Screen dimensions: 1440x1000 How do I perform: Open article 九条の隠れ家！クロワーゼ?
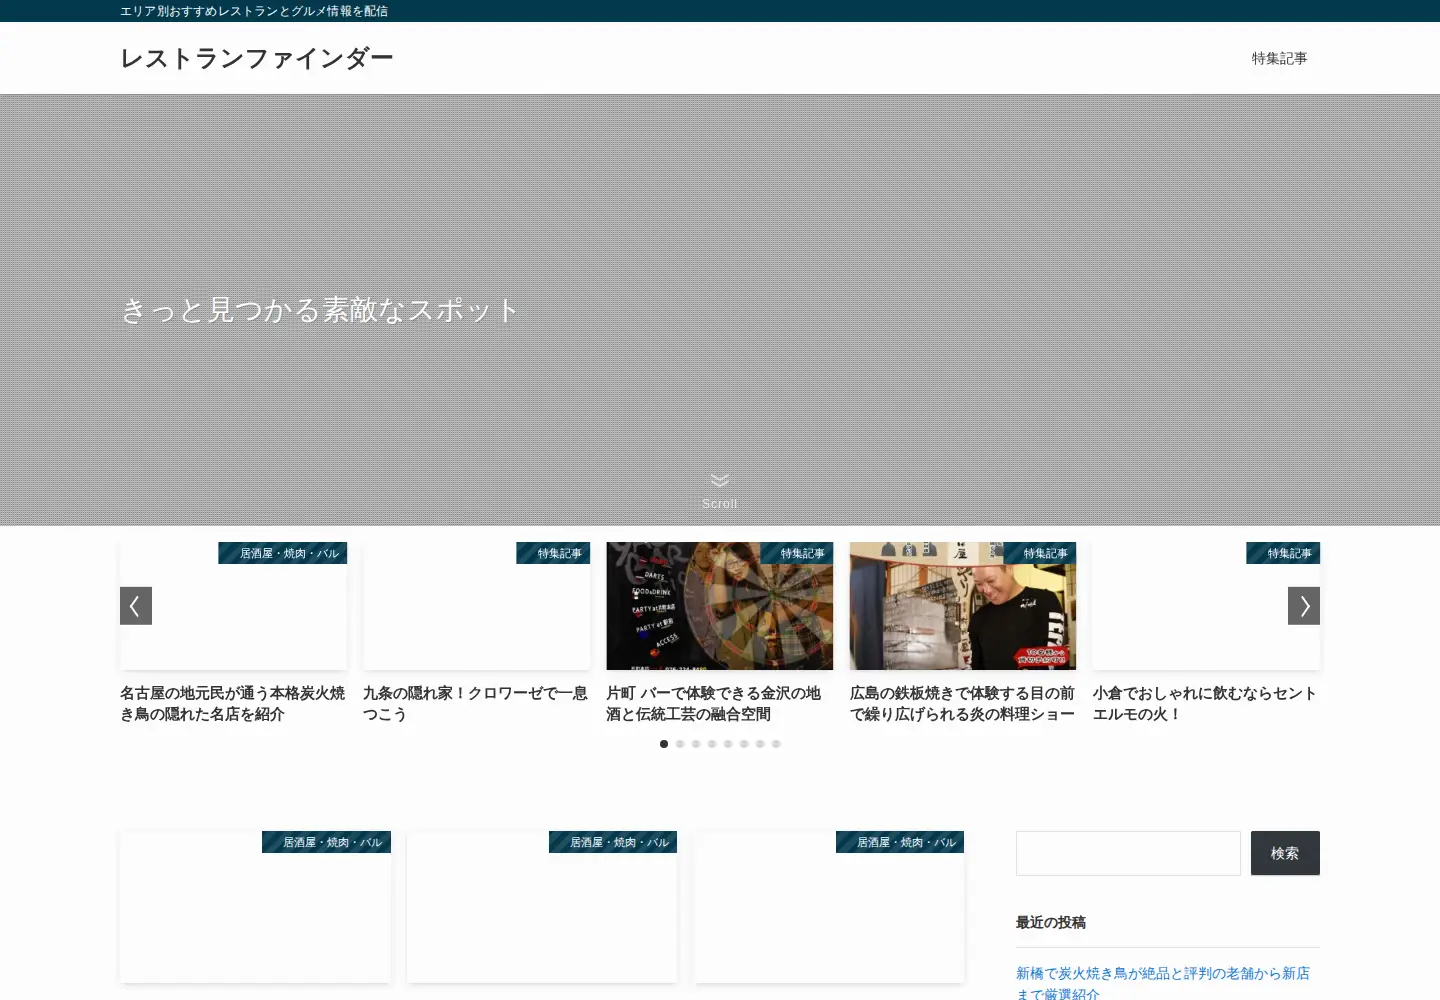pos(476,703)
